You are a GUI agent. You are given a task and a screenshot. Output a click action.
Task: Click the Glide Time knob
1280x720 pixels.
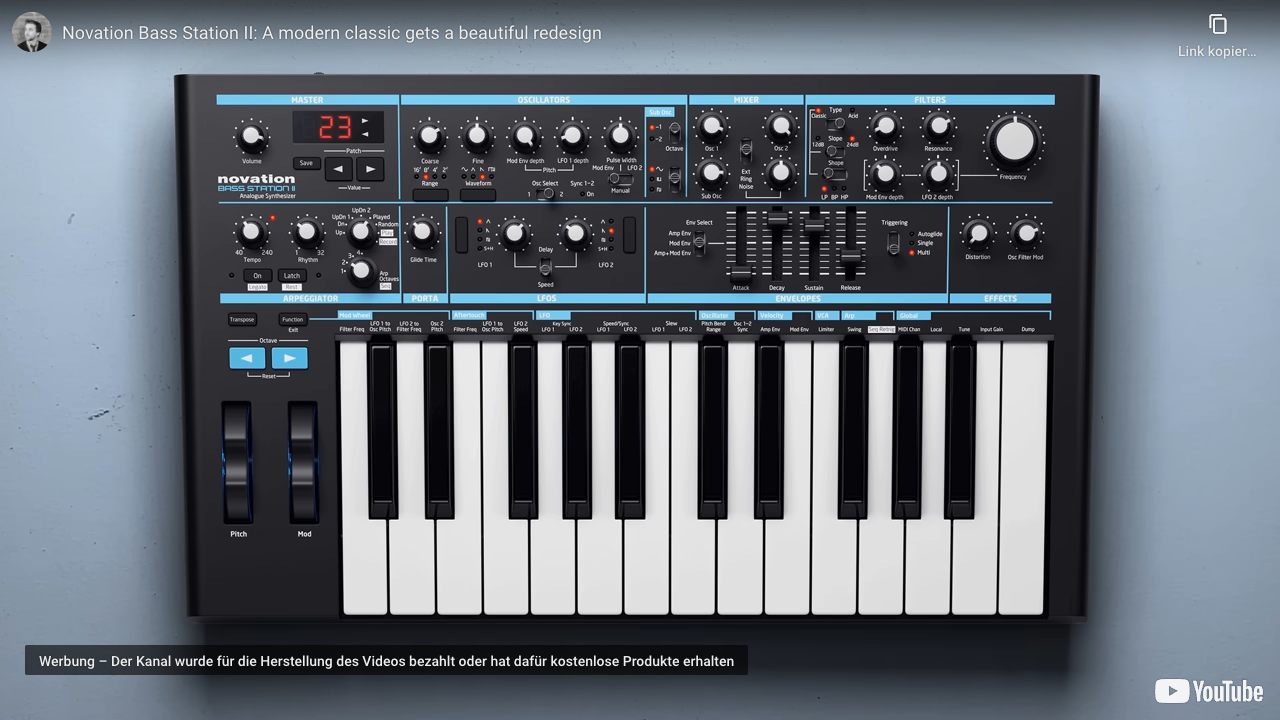point(423,233)
